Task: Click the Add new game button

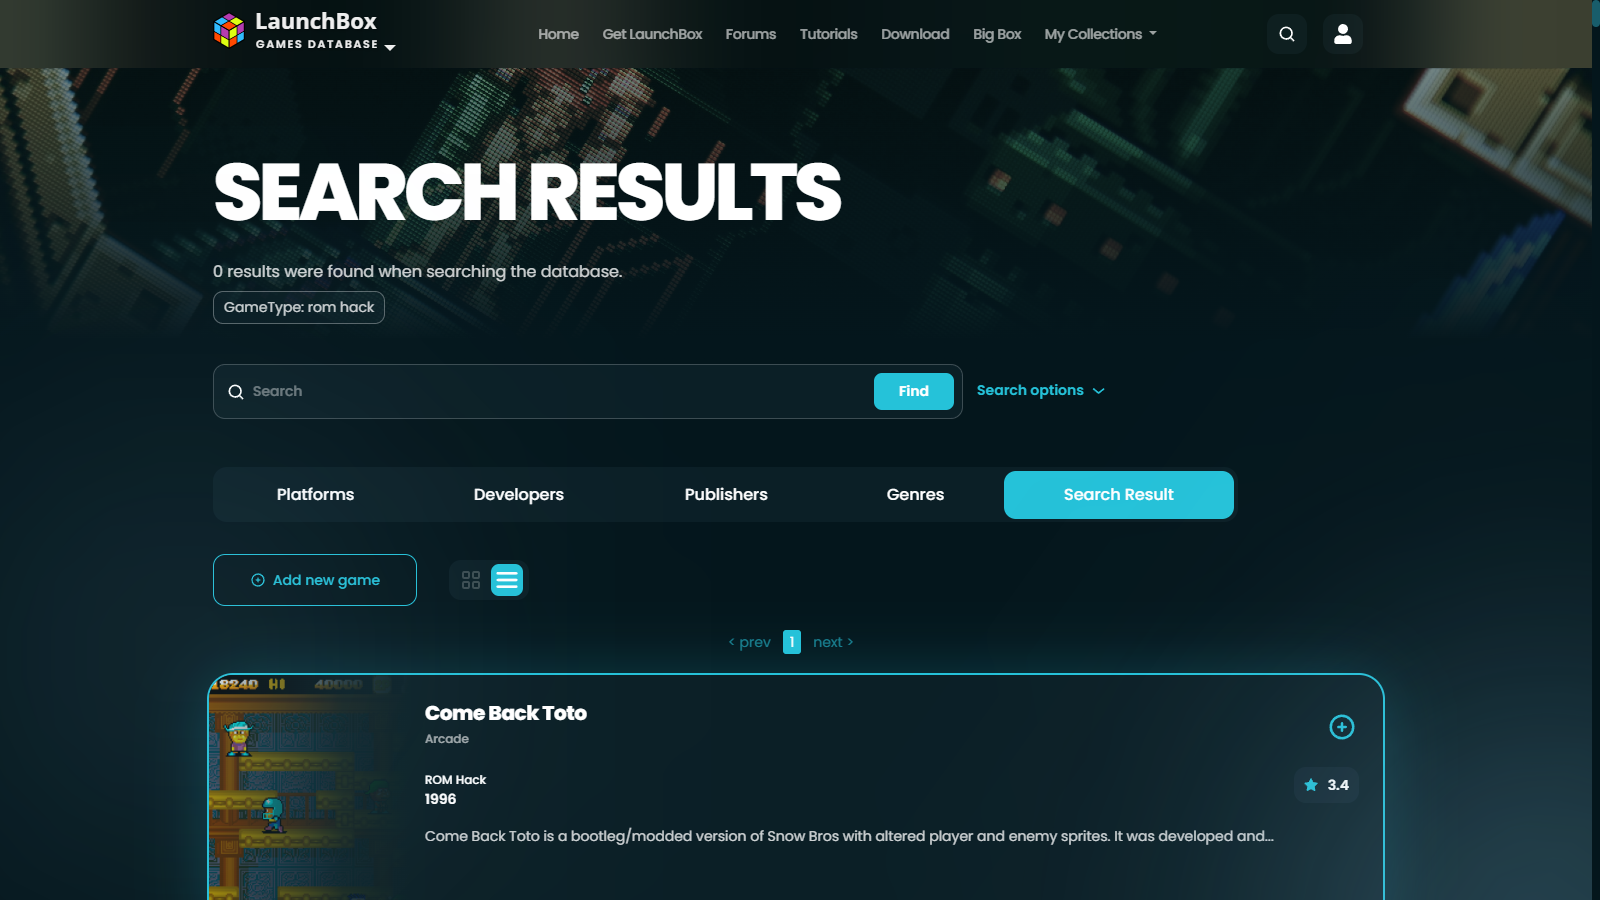Action: [315, 580]
